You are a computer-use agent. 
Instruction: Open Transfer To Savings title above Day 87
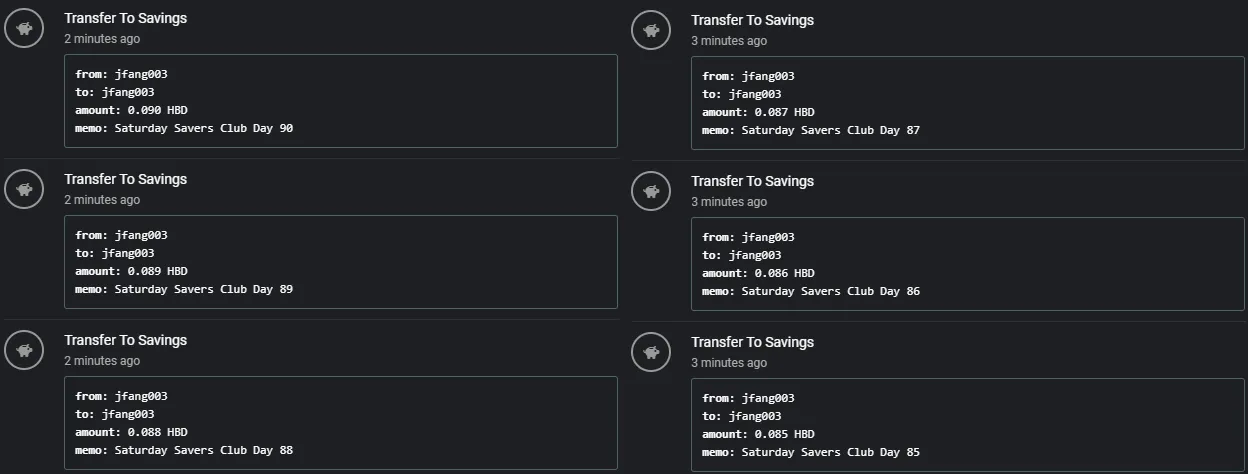point(752,20)
